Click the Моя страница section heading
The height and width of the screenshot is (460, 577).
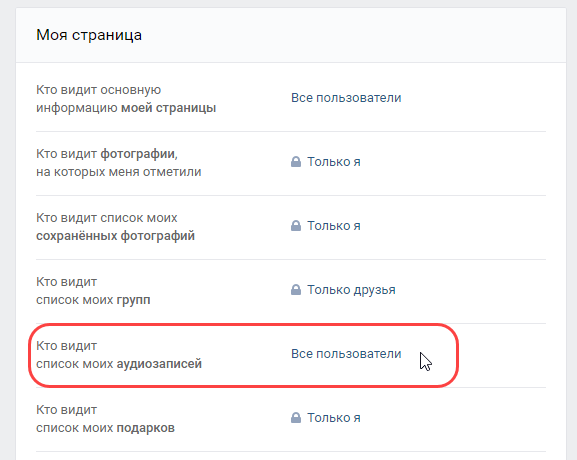89,35
